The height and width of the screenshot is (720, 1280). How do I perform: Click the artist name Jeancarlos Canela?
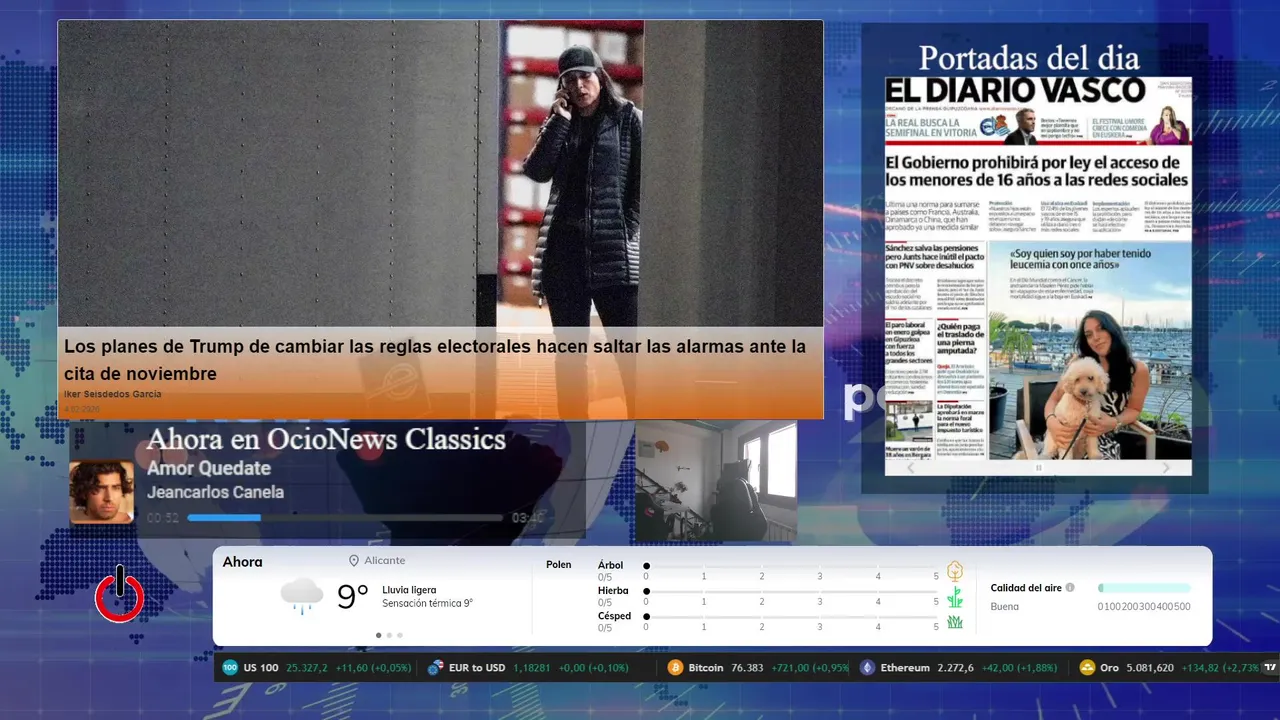215,492
